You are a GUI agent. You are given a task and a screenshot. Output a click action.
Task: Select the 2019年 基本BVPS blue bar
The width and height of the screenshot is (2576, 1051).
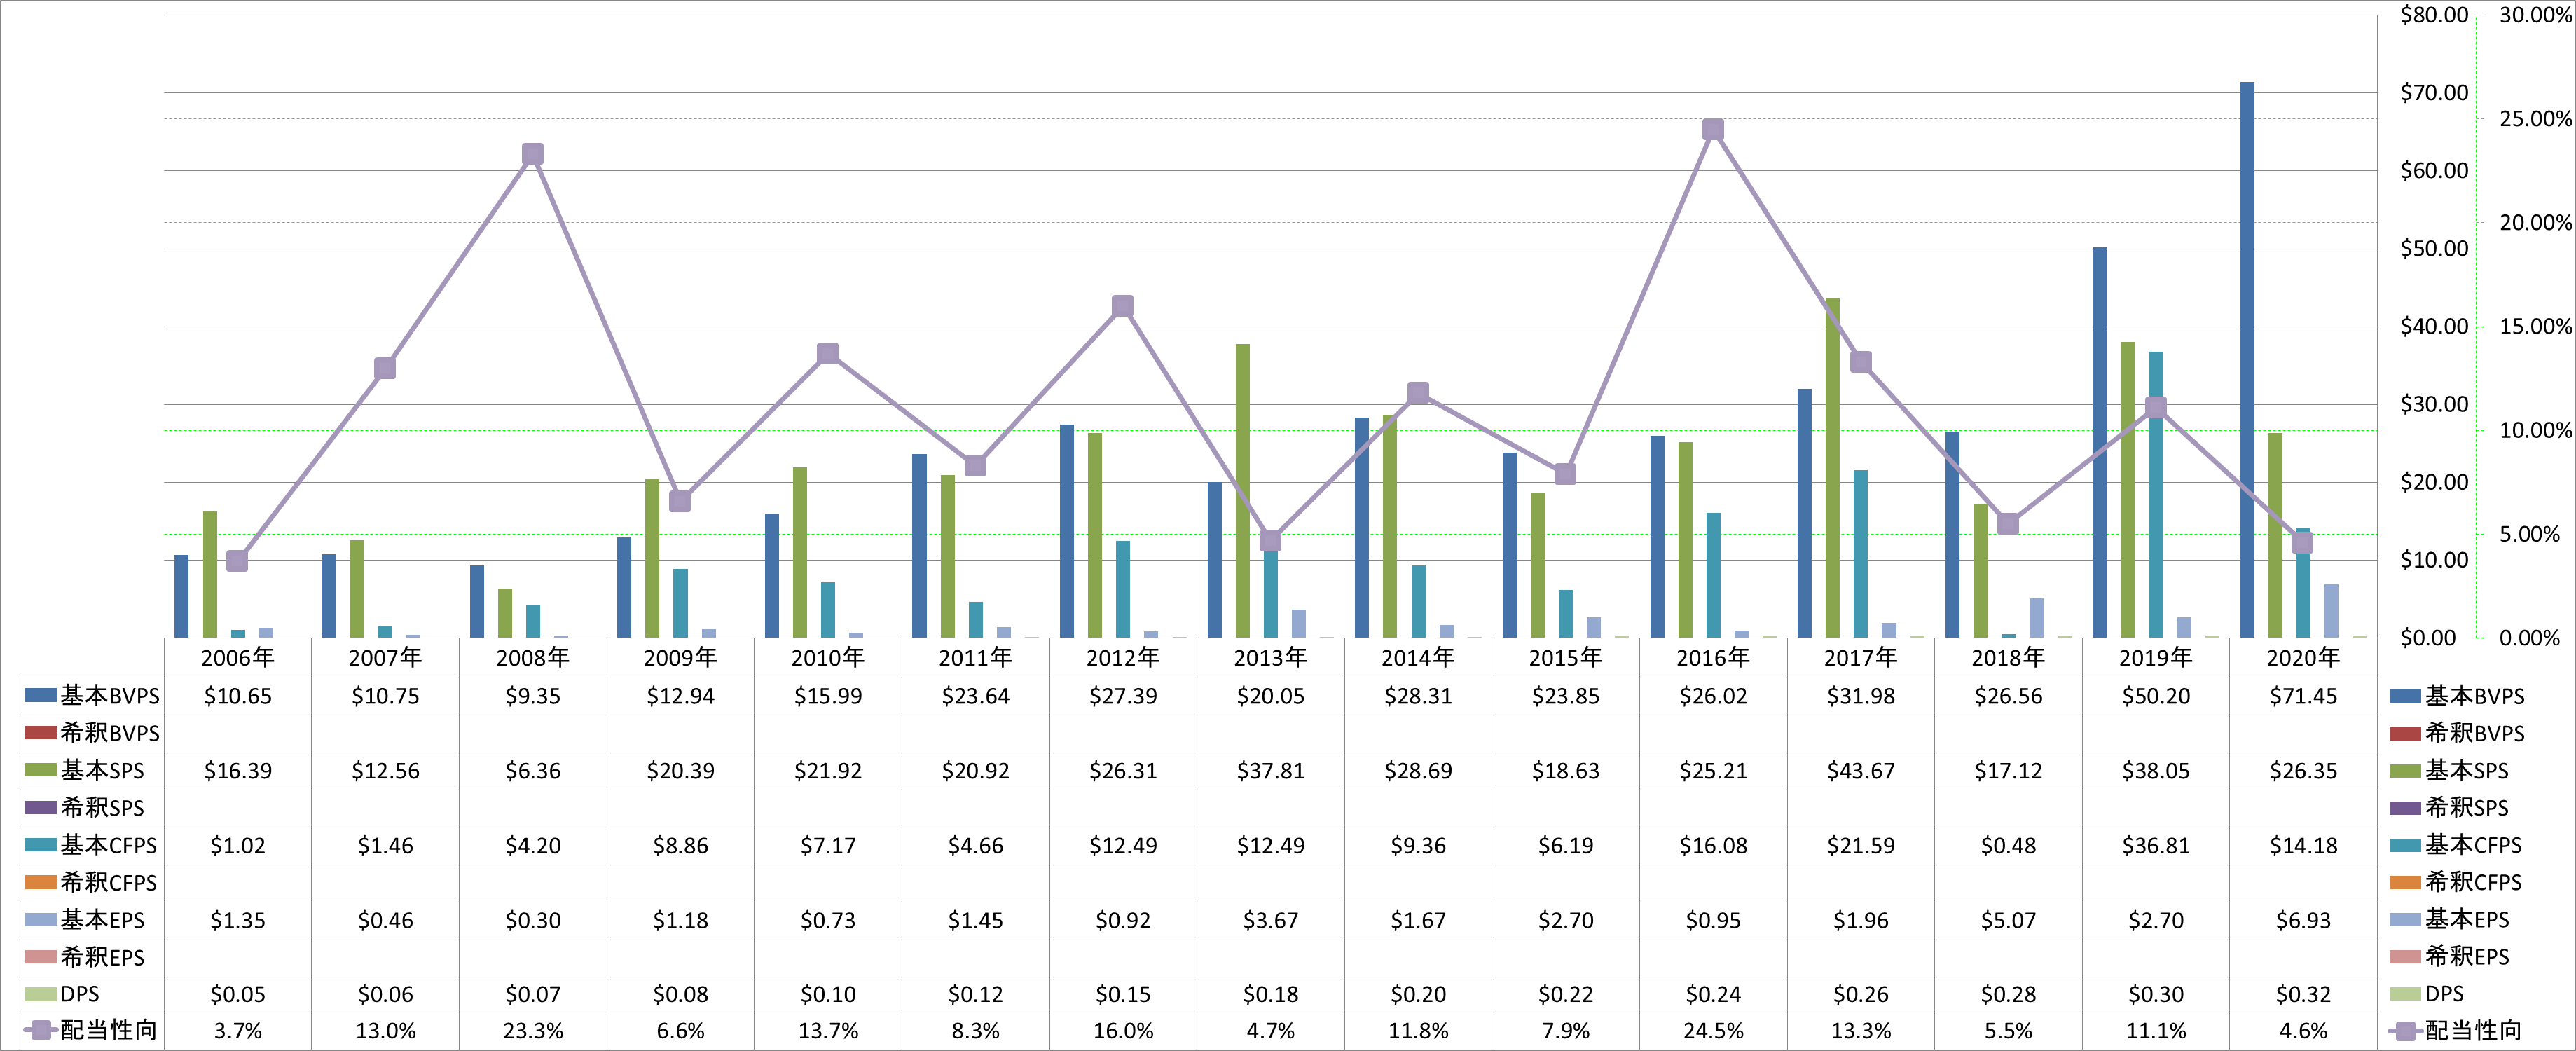[x=2099, y=443]
